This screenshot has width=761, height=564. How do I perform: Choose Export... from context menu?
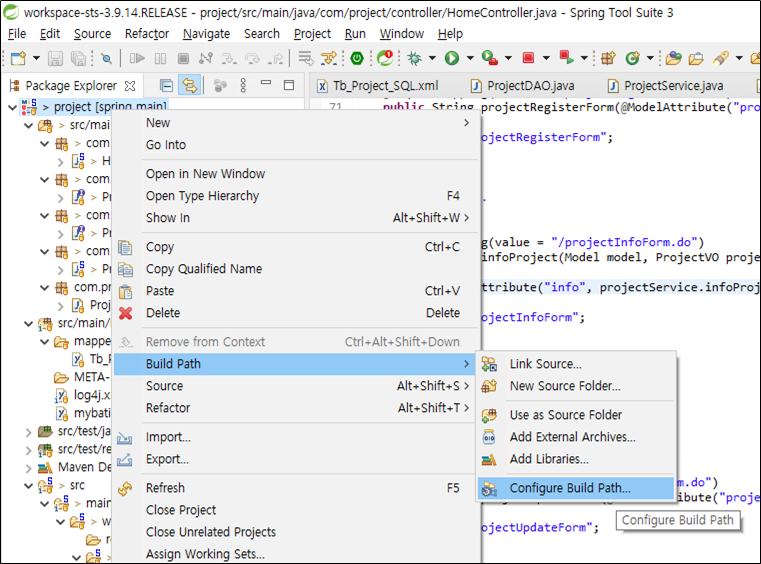pos(296,459)
